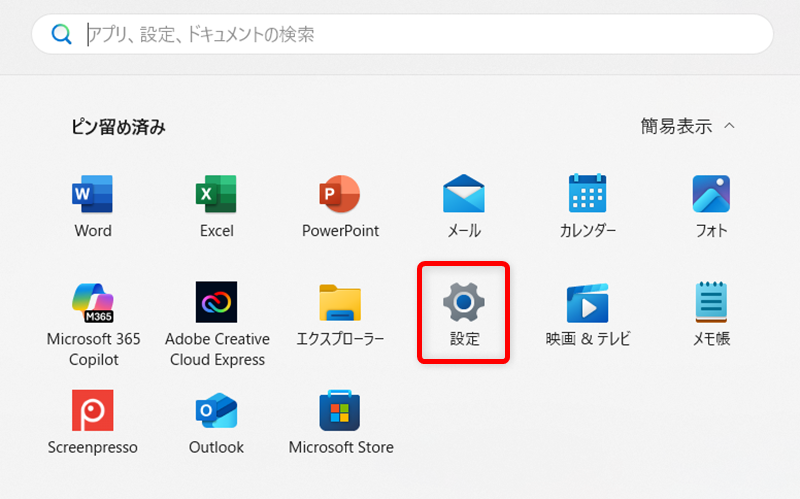Open the 設定 settings gear icon
The height and width of the screenshot is (499, 800).
464,303
